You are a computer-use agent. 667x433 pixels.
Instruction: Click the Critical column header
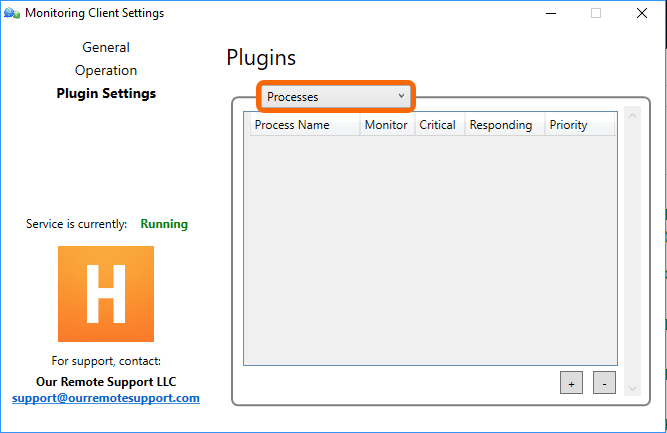[x=439, y=125]
